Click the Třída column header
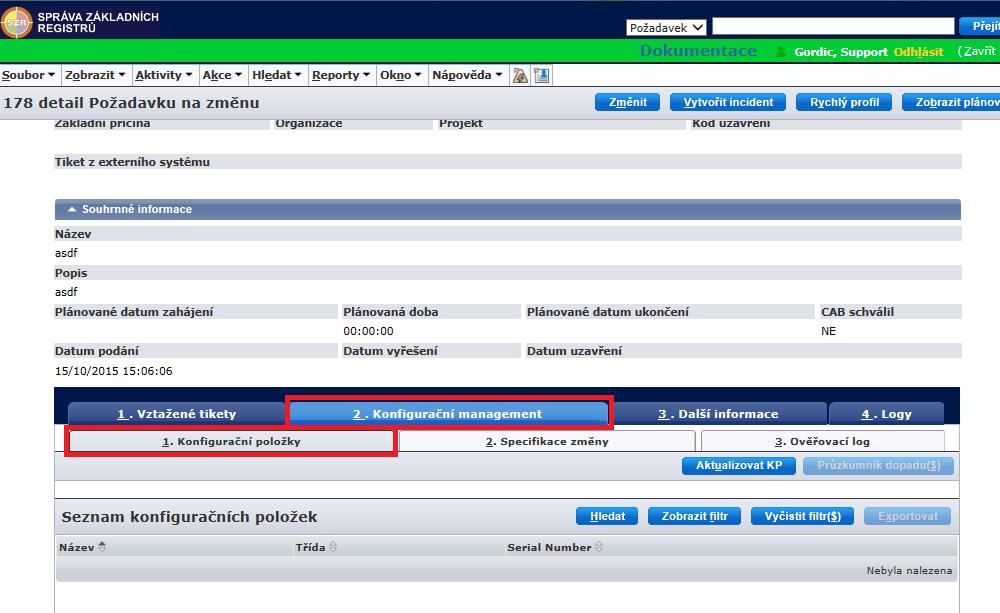1000x613 pixels. click(310, 547)
